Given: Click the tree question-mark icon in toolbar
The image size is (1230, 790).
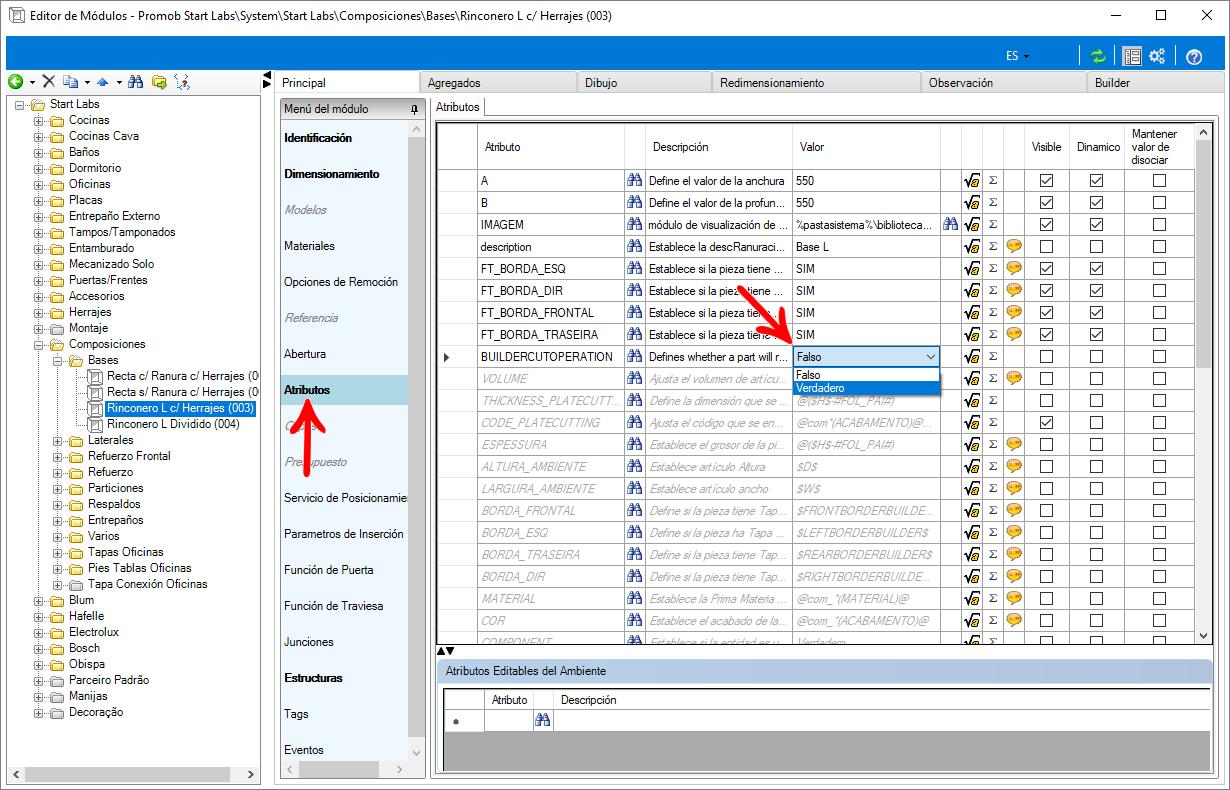Looking at the screenshot, I should (x=181, y=82).
